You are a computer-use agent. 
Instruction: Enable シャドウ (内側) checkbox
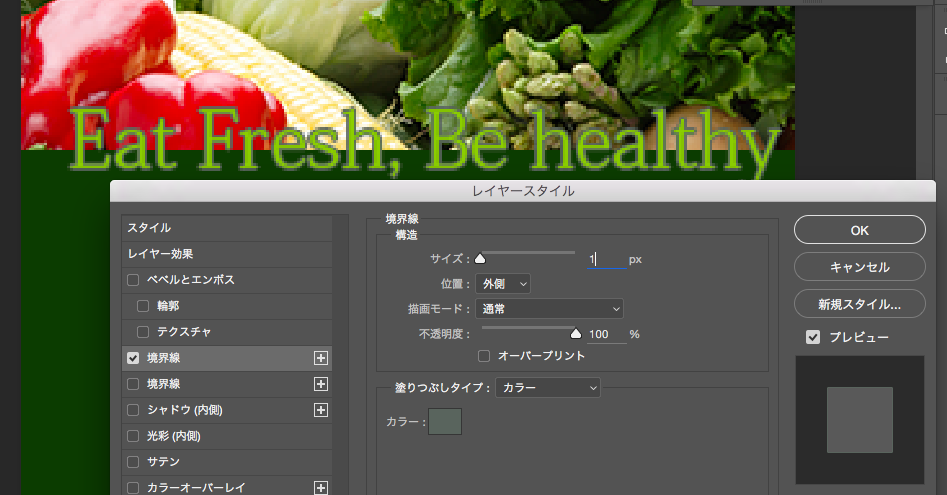point(133,410)
